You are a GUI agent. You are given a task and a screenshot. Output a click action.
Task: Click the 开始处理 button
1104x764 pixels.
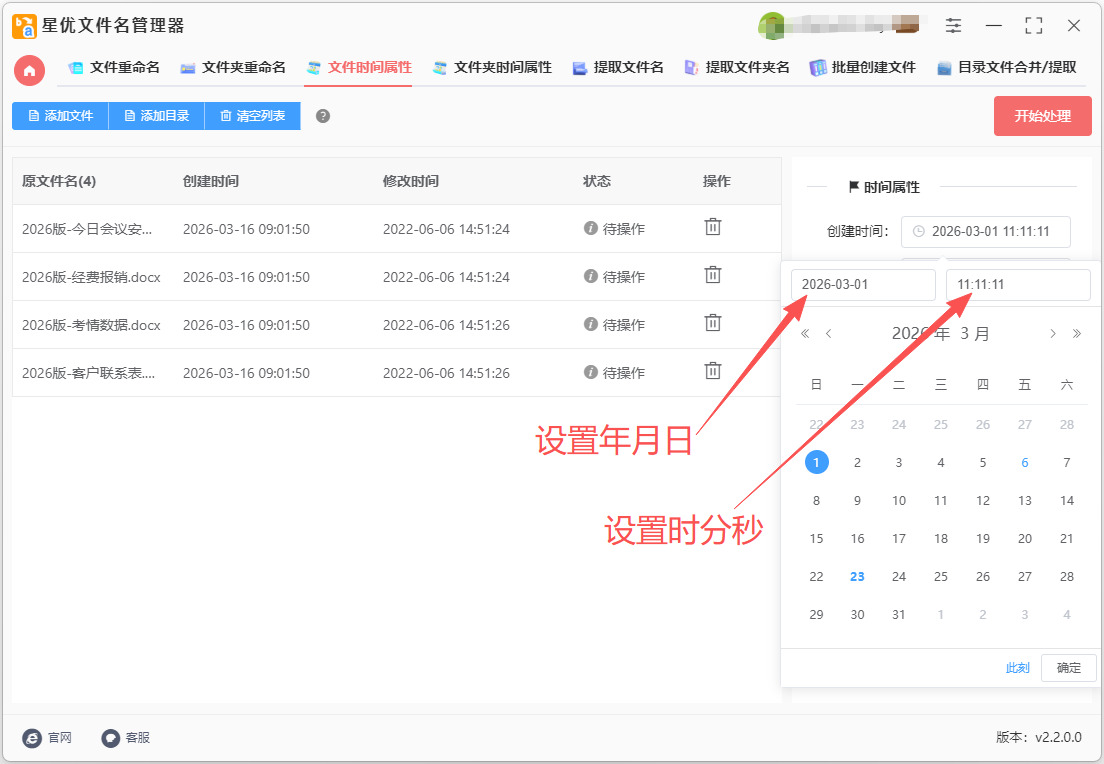pyautogui.click(x=1042, y=116)
